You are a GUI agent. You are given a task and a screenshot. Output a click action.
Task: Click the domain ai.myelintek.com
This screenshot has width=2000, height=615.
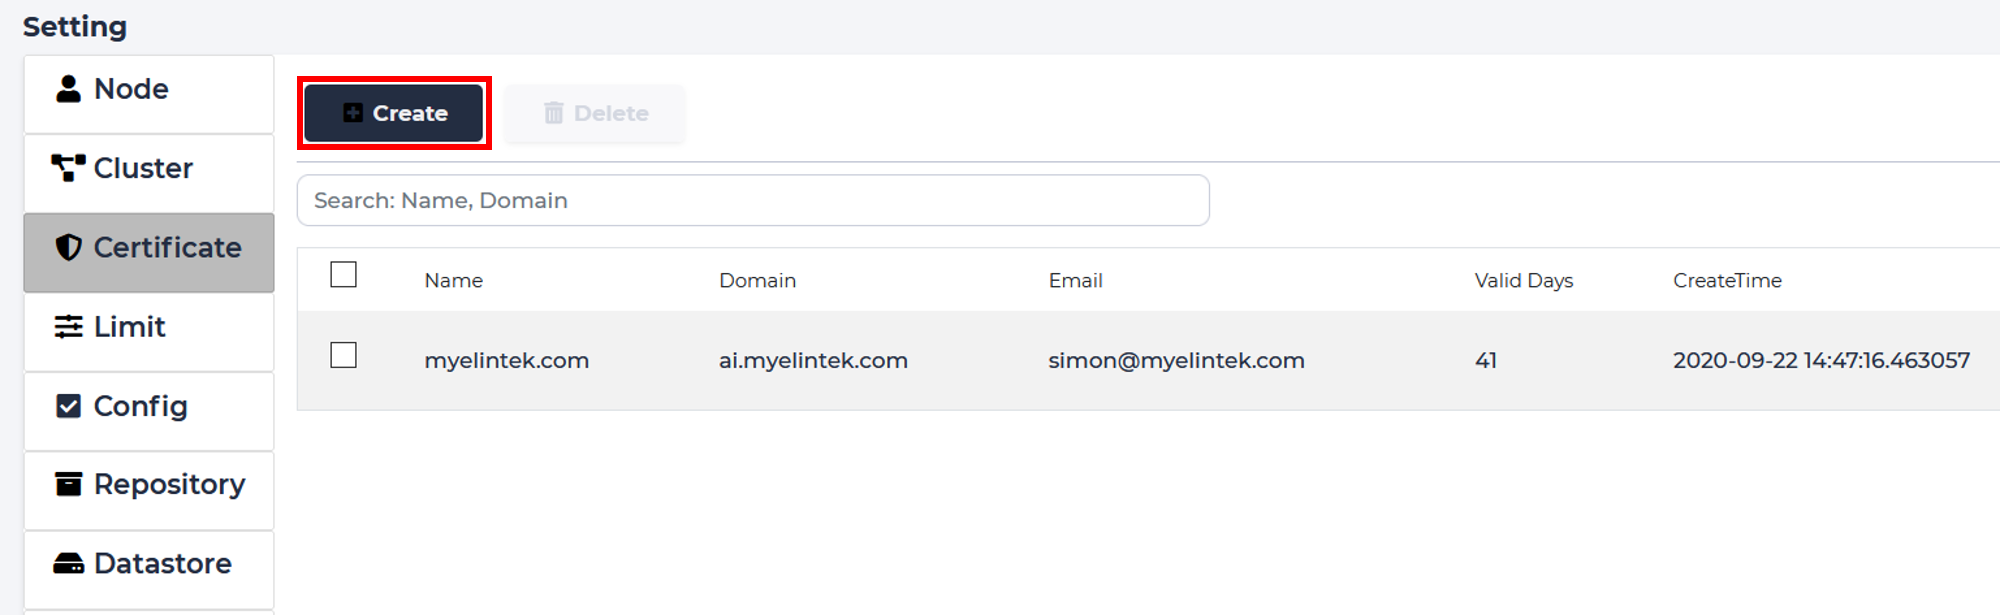(813, 360)
